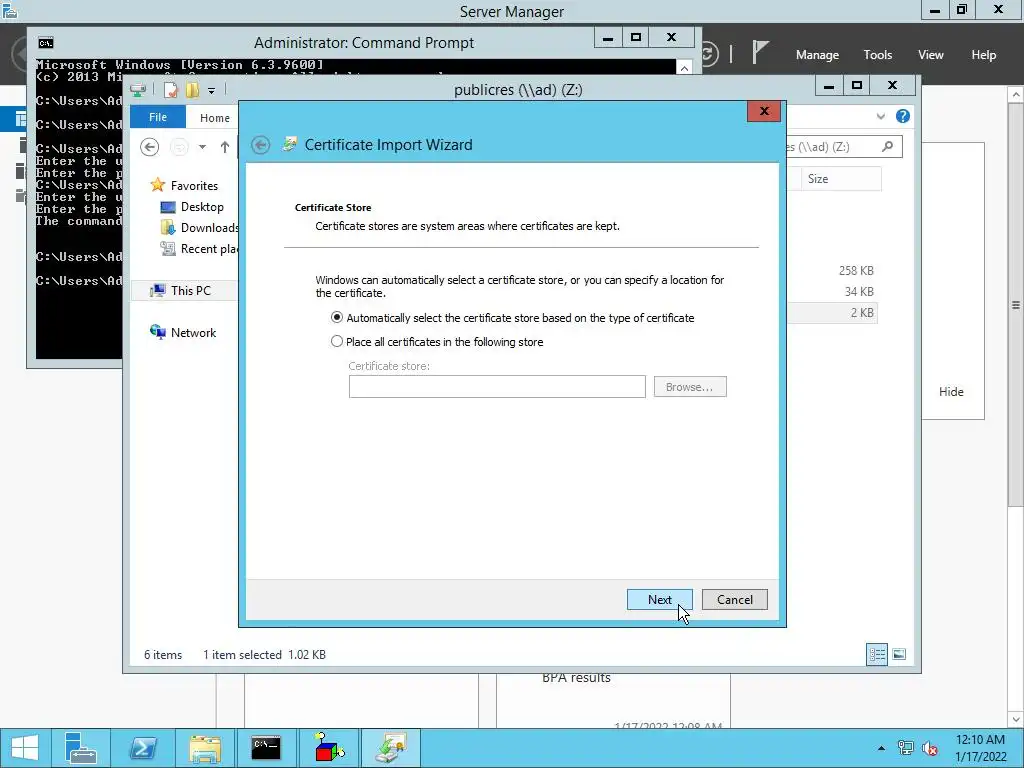Click the wizard's back arrow
The height and width of the screenshot is (768, 1024).
261,145
